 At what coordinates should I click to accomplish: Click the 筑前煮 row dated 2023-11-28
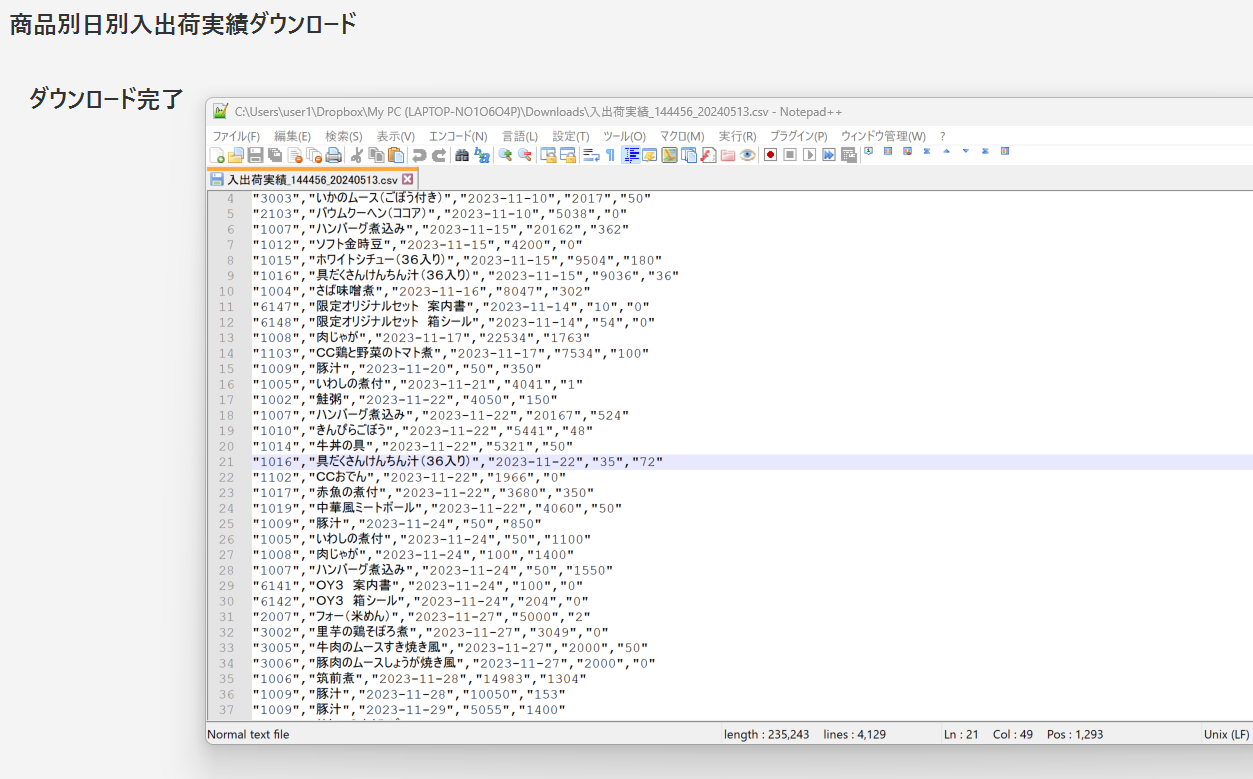pyautogui.click(x=419, y=679)
